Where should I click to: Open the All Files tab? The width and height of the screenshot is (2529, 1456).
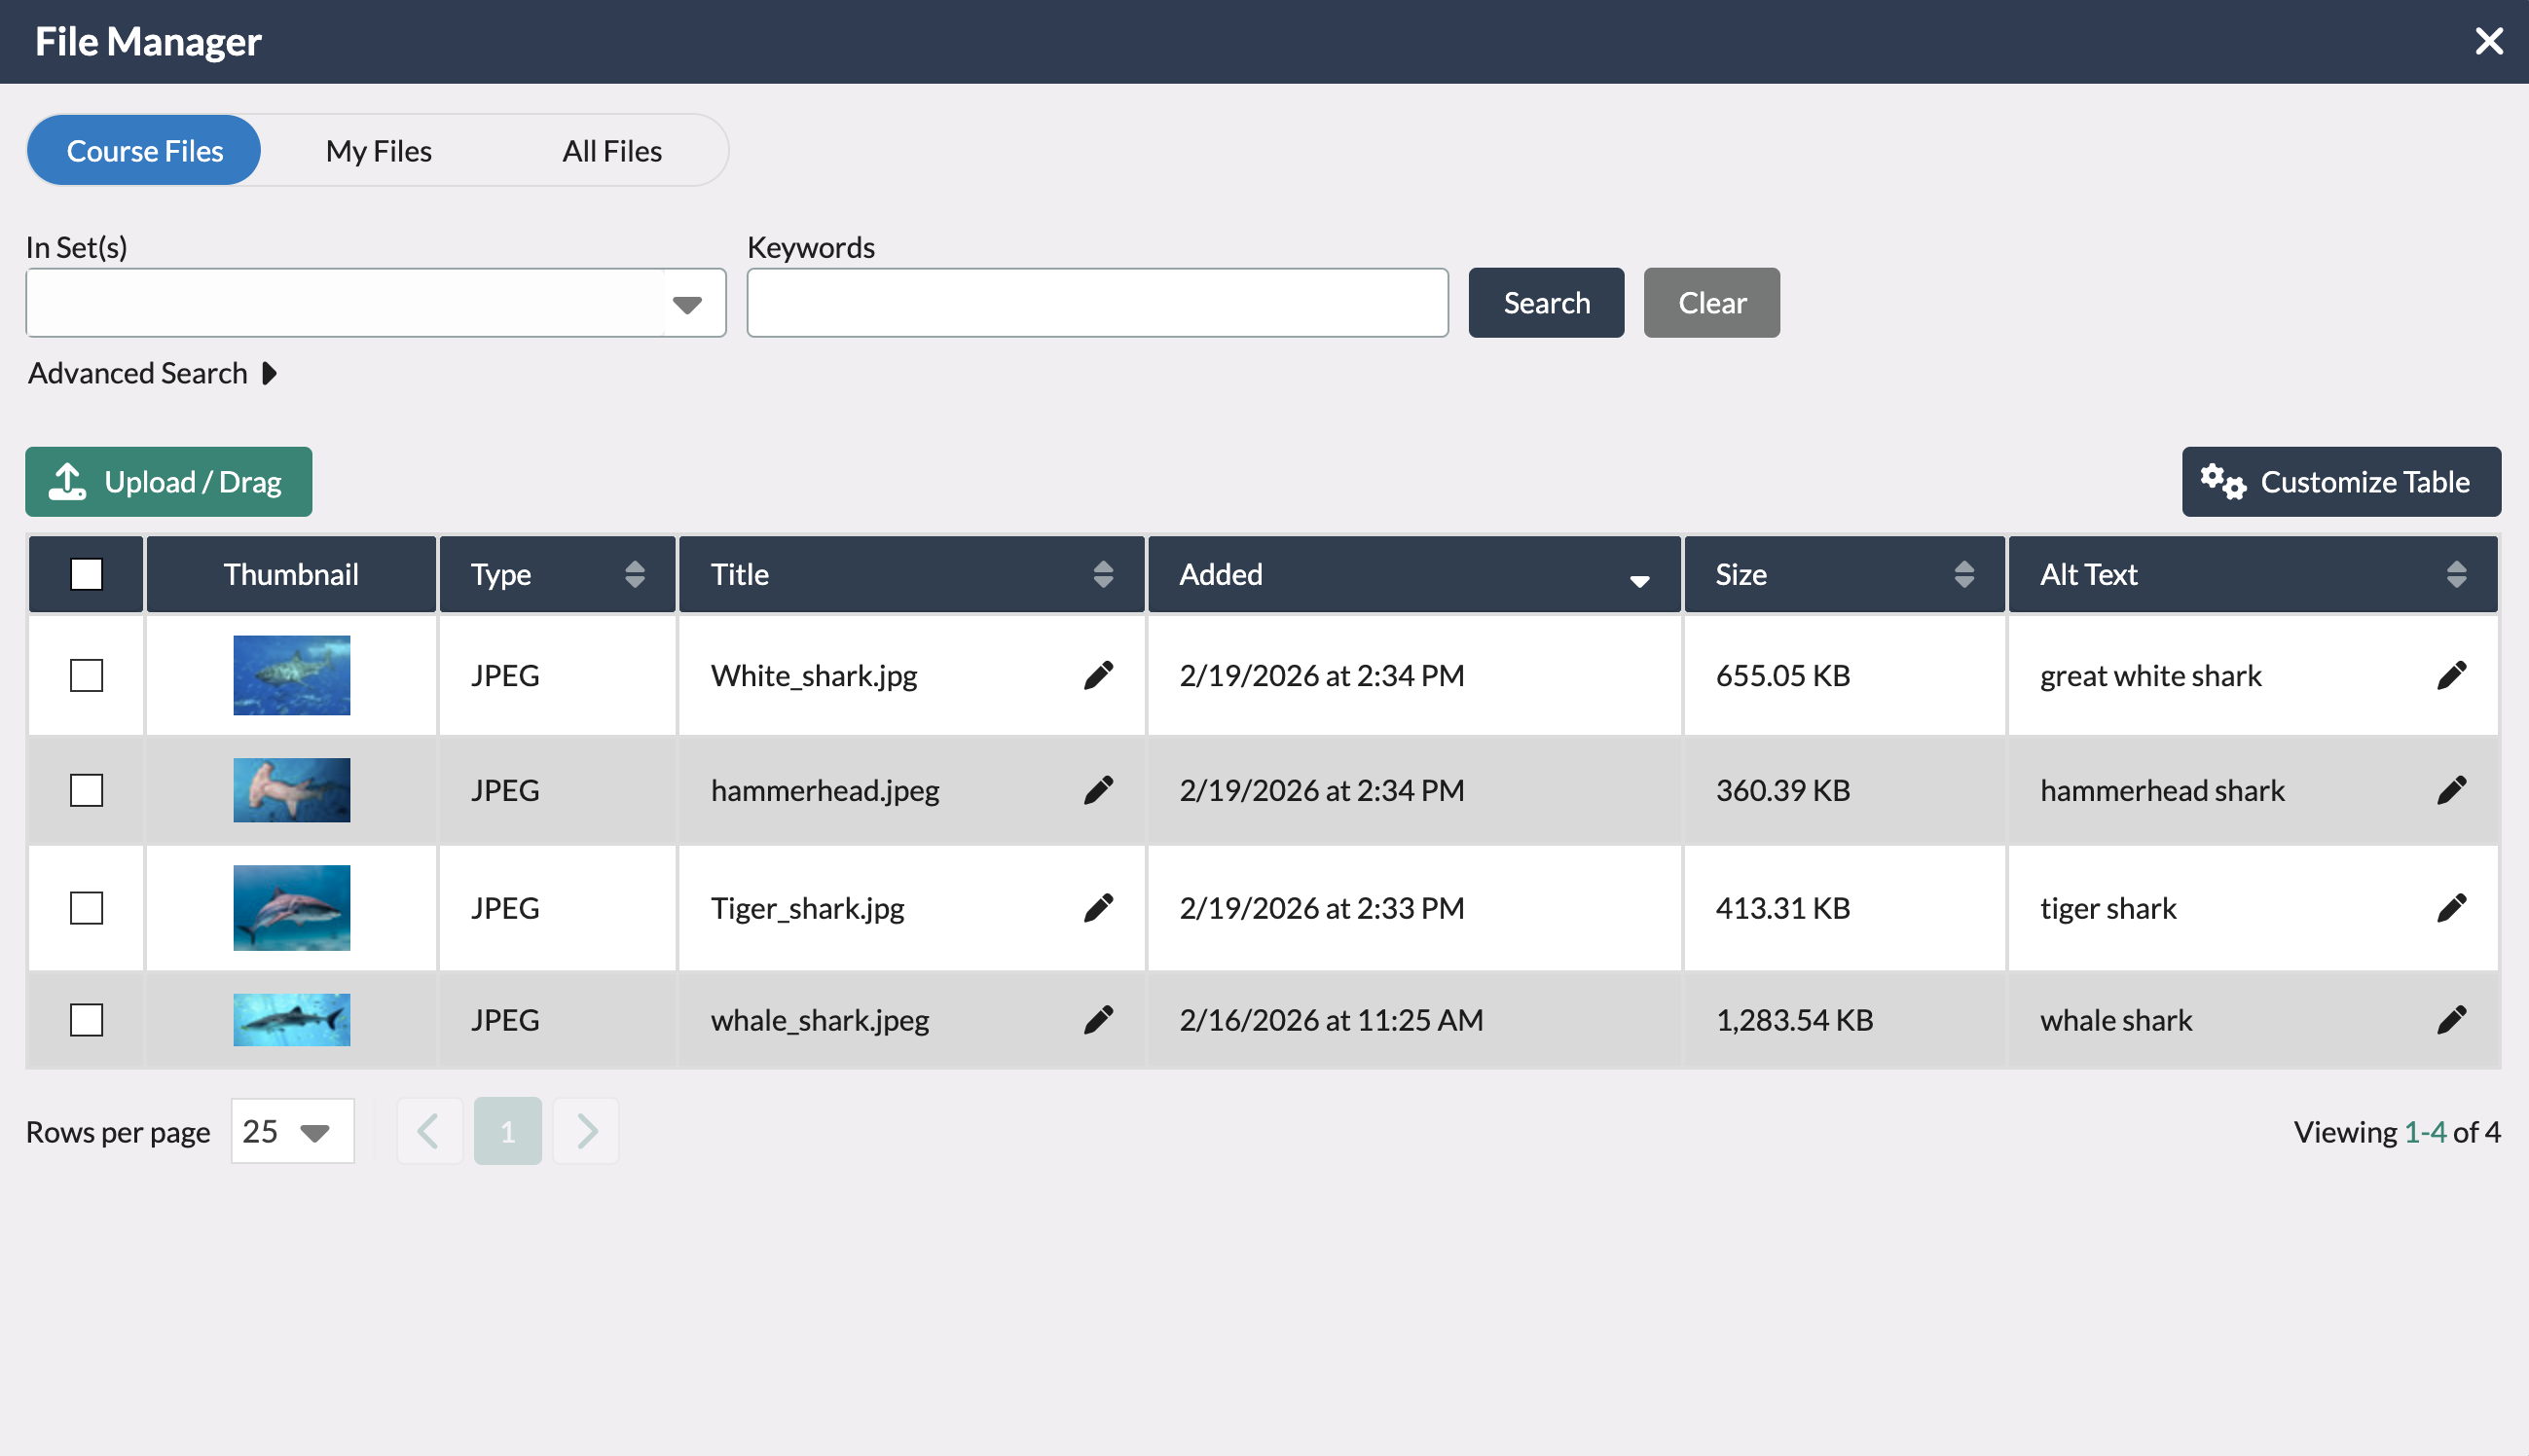point(611,150)
